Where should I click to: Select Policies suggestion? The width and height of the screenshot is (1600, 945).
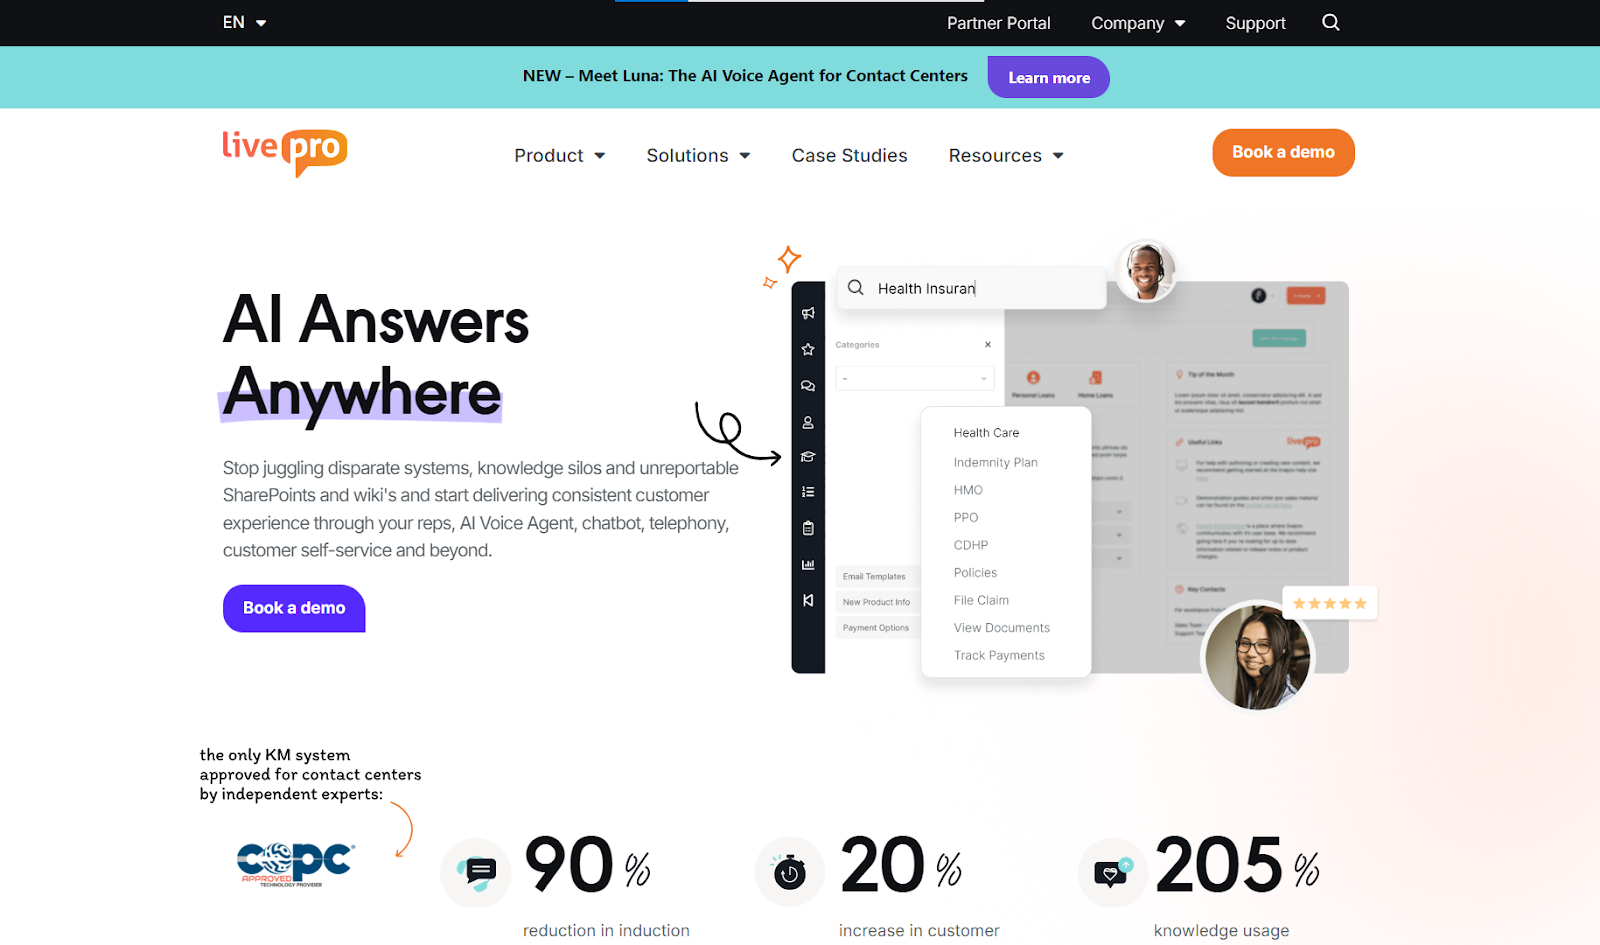click(975, 573)
